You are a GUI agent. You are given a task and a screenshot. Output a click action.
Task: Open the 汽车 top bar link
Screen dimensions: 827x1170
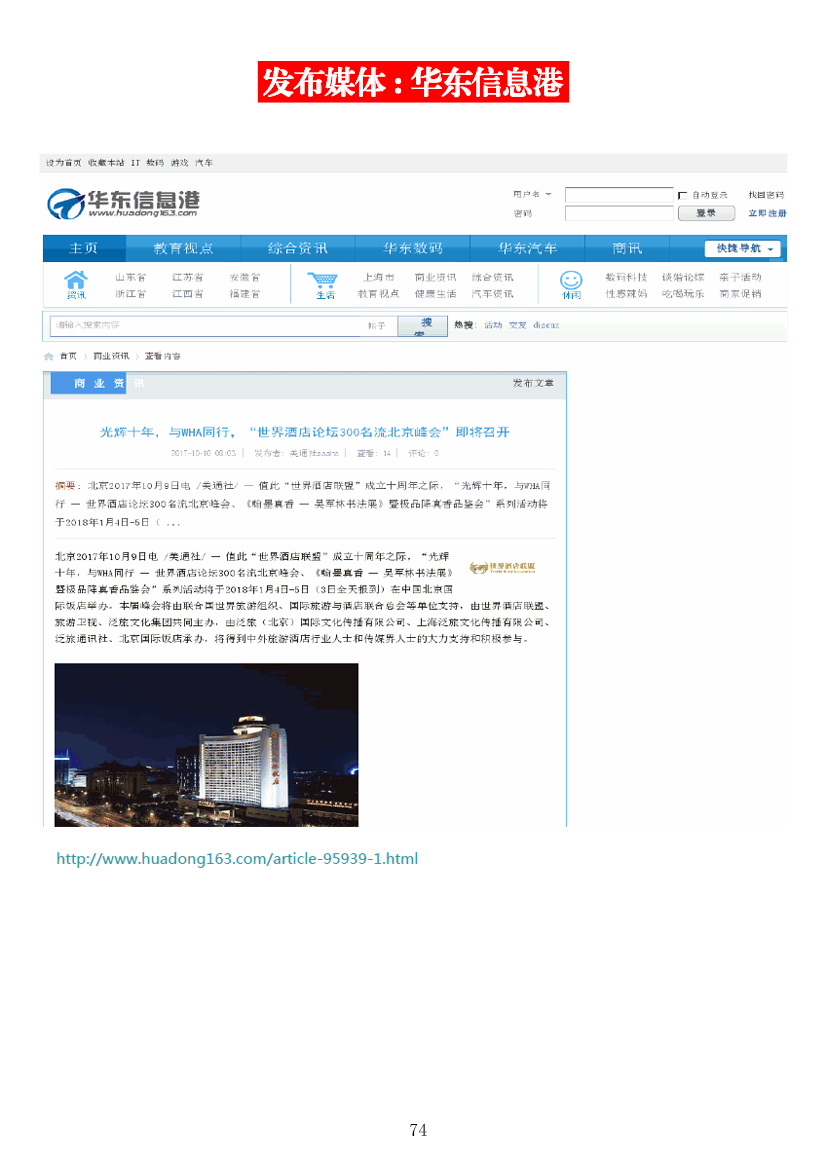coord(204,163)
